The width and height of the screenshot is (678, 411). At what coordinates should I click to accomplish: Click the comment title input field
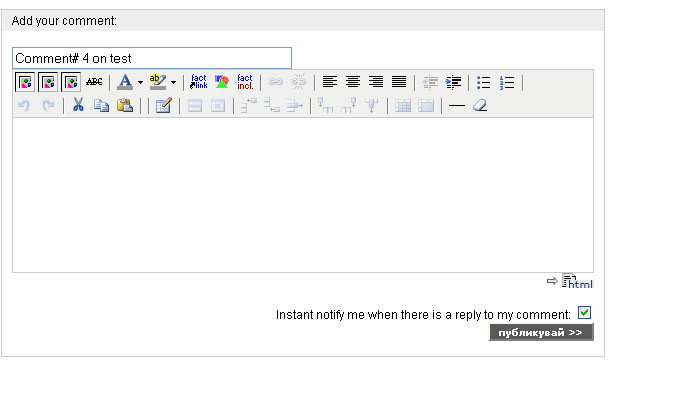click(x=152, y=58)
